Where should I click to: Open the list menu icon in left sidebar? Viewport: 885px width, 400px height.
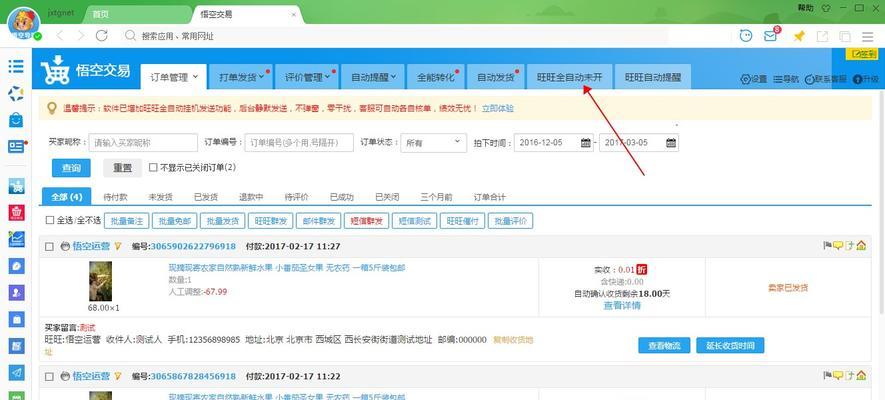pyautogui.click(x=16, y=66)
